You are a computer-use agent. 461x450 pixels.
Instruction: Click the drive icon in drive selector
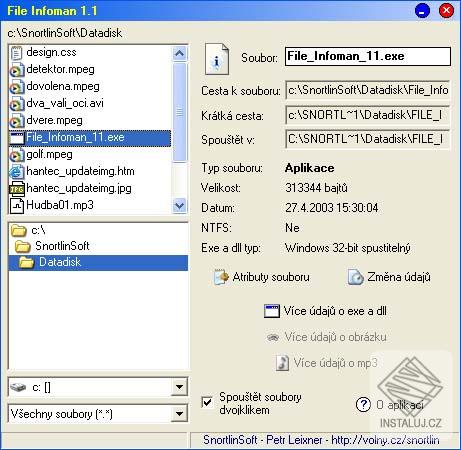18,387
